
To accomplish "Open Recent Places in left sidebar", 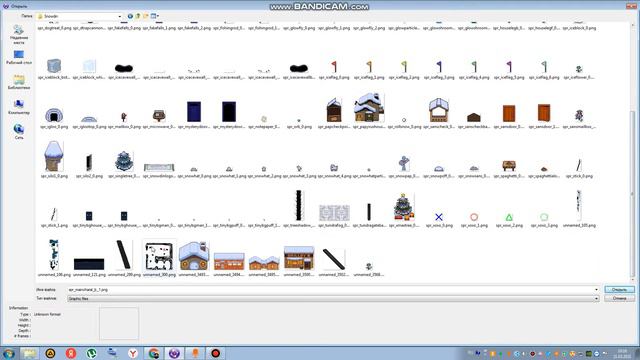I will point(19,34).
